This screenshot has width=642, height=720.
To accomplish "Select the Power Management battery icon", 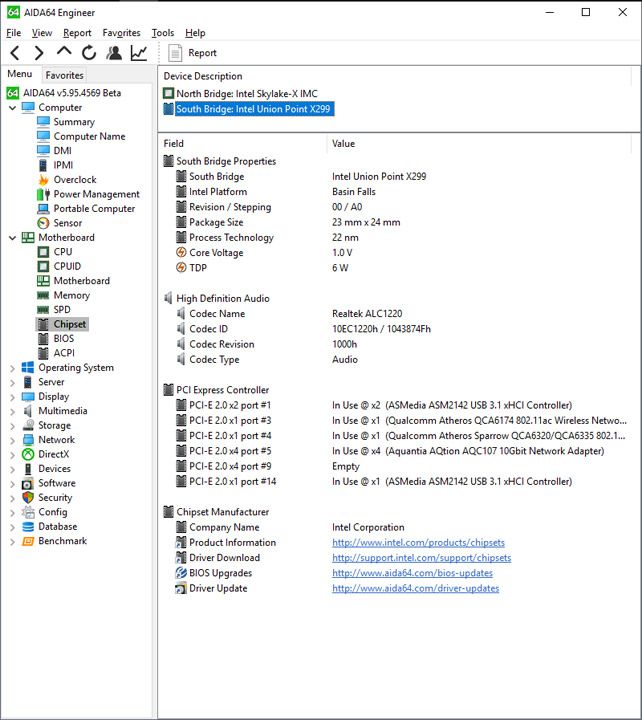I will (44, 194).
